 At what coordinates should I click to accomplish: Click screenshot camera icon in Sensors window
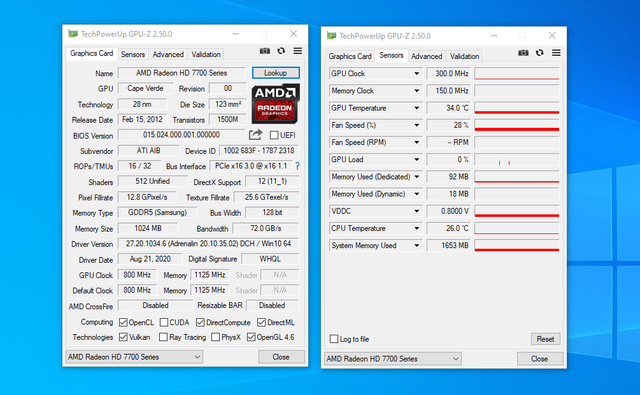[x=523, y=53]
